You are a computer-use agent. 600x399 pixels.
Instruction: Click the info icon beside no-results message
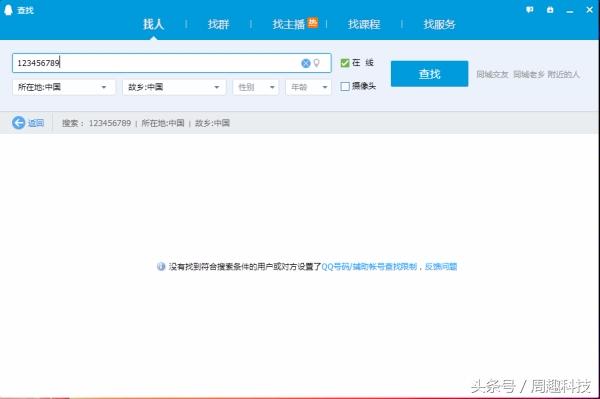(x=161, y=267)
